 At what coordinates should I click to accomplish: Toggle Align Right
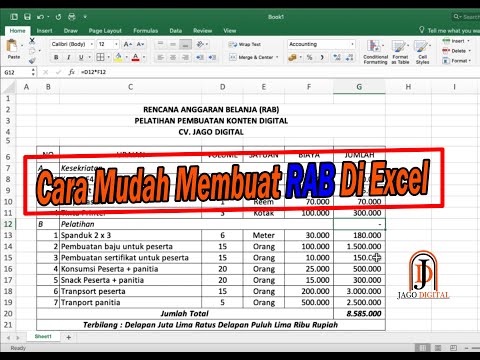(185, 57)
